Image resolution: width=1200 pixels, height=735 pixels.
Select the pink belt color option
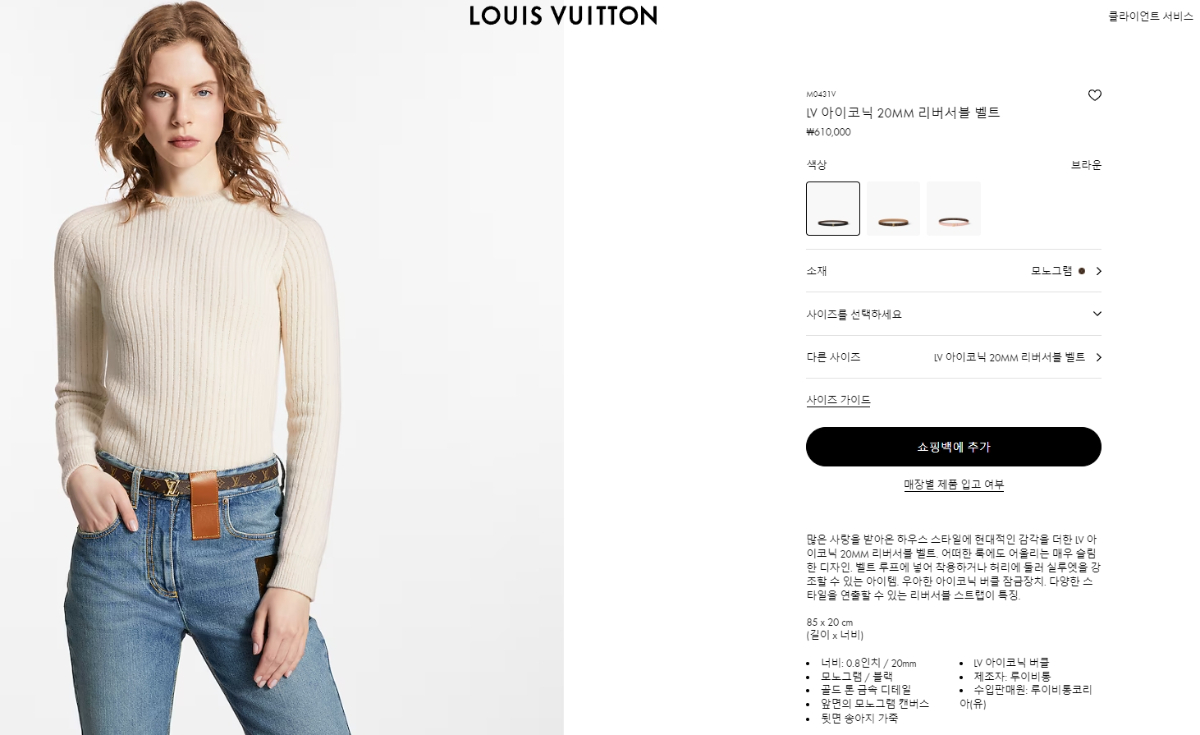click(953, 208)
